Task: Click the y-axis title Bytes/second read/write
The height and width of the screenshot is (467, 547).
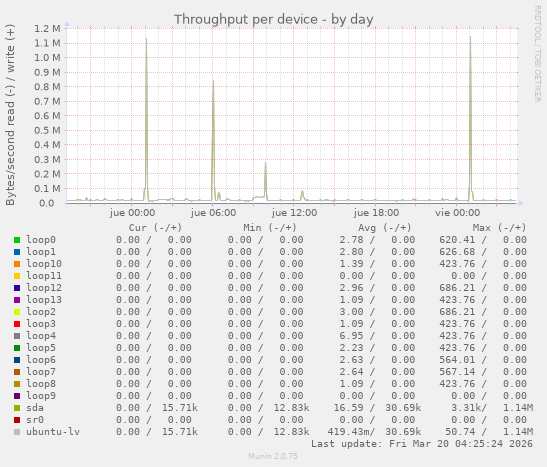Action: [x=10, y=115]
